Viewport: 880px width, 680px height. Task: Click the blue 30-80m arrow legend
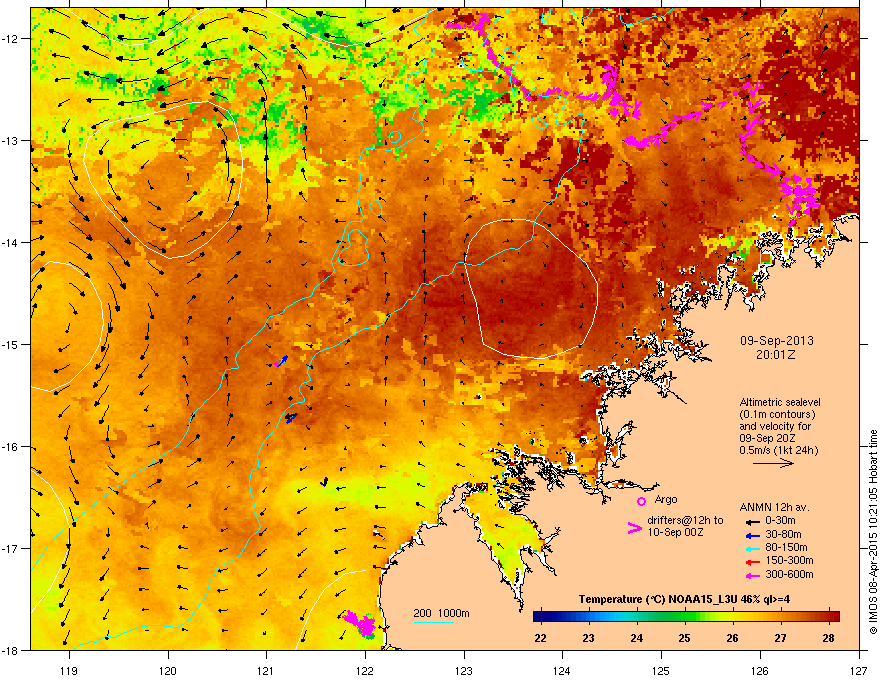tap(752, 535)
